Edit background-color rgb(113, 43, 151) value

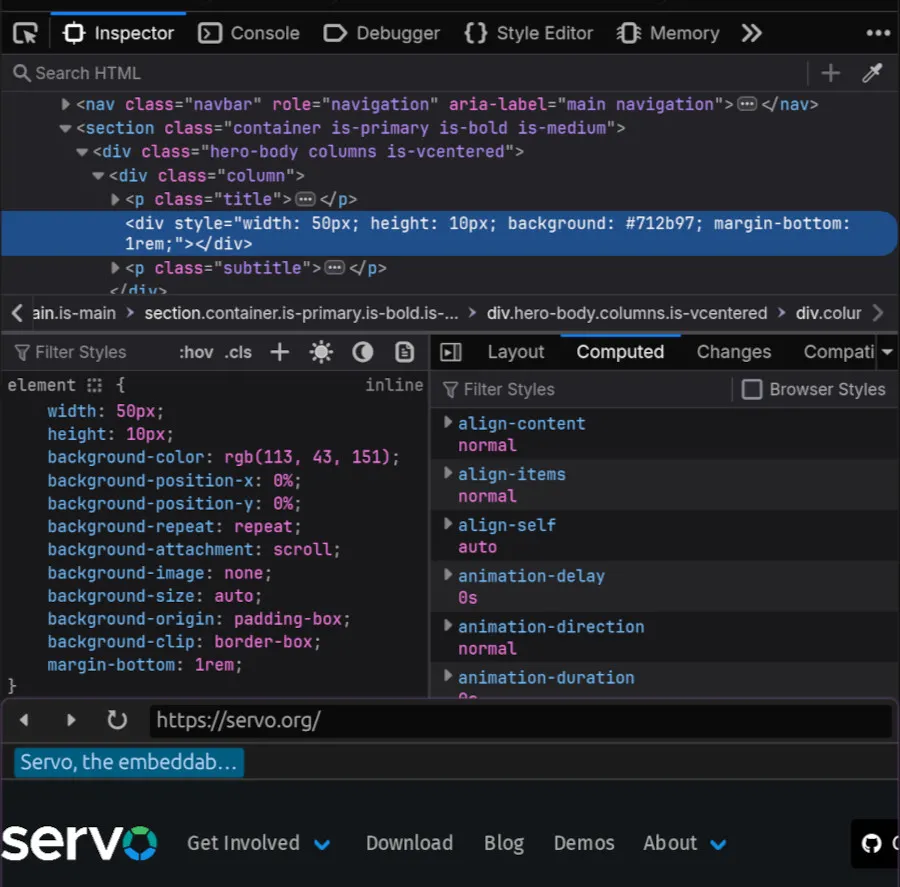coord(307,458)
